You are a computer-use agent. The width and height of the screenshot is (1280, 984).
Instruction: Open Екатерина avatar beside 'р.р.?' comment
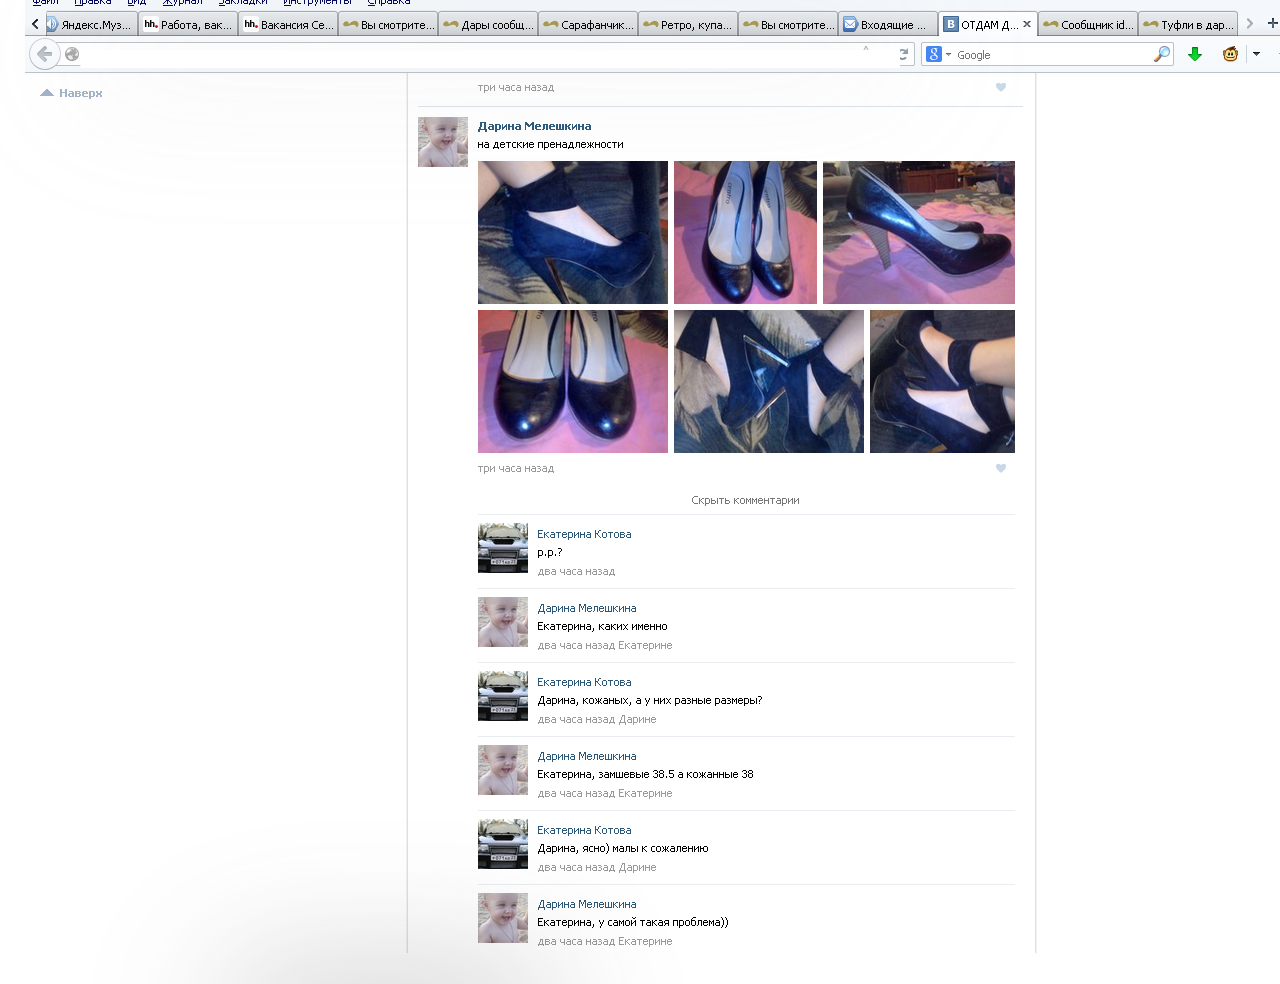pos(503,548)
